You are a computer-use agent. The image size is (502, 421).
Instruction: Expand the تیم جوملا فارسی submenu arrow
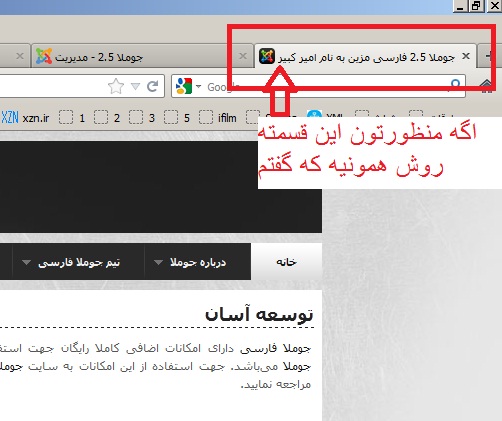click(26, 262)
